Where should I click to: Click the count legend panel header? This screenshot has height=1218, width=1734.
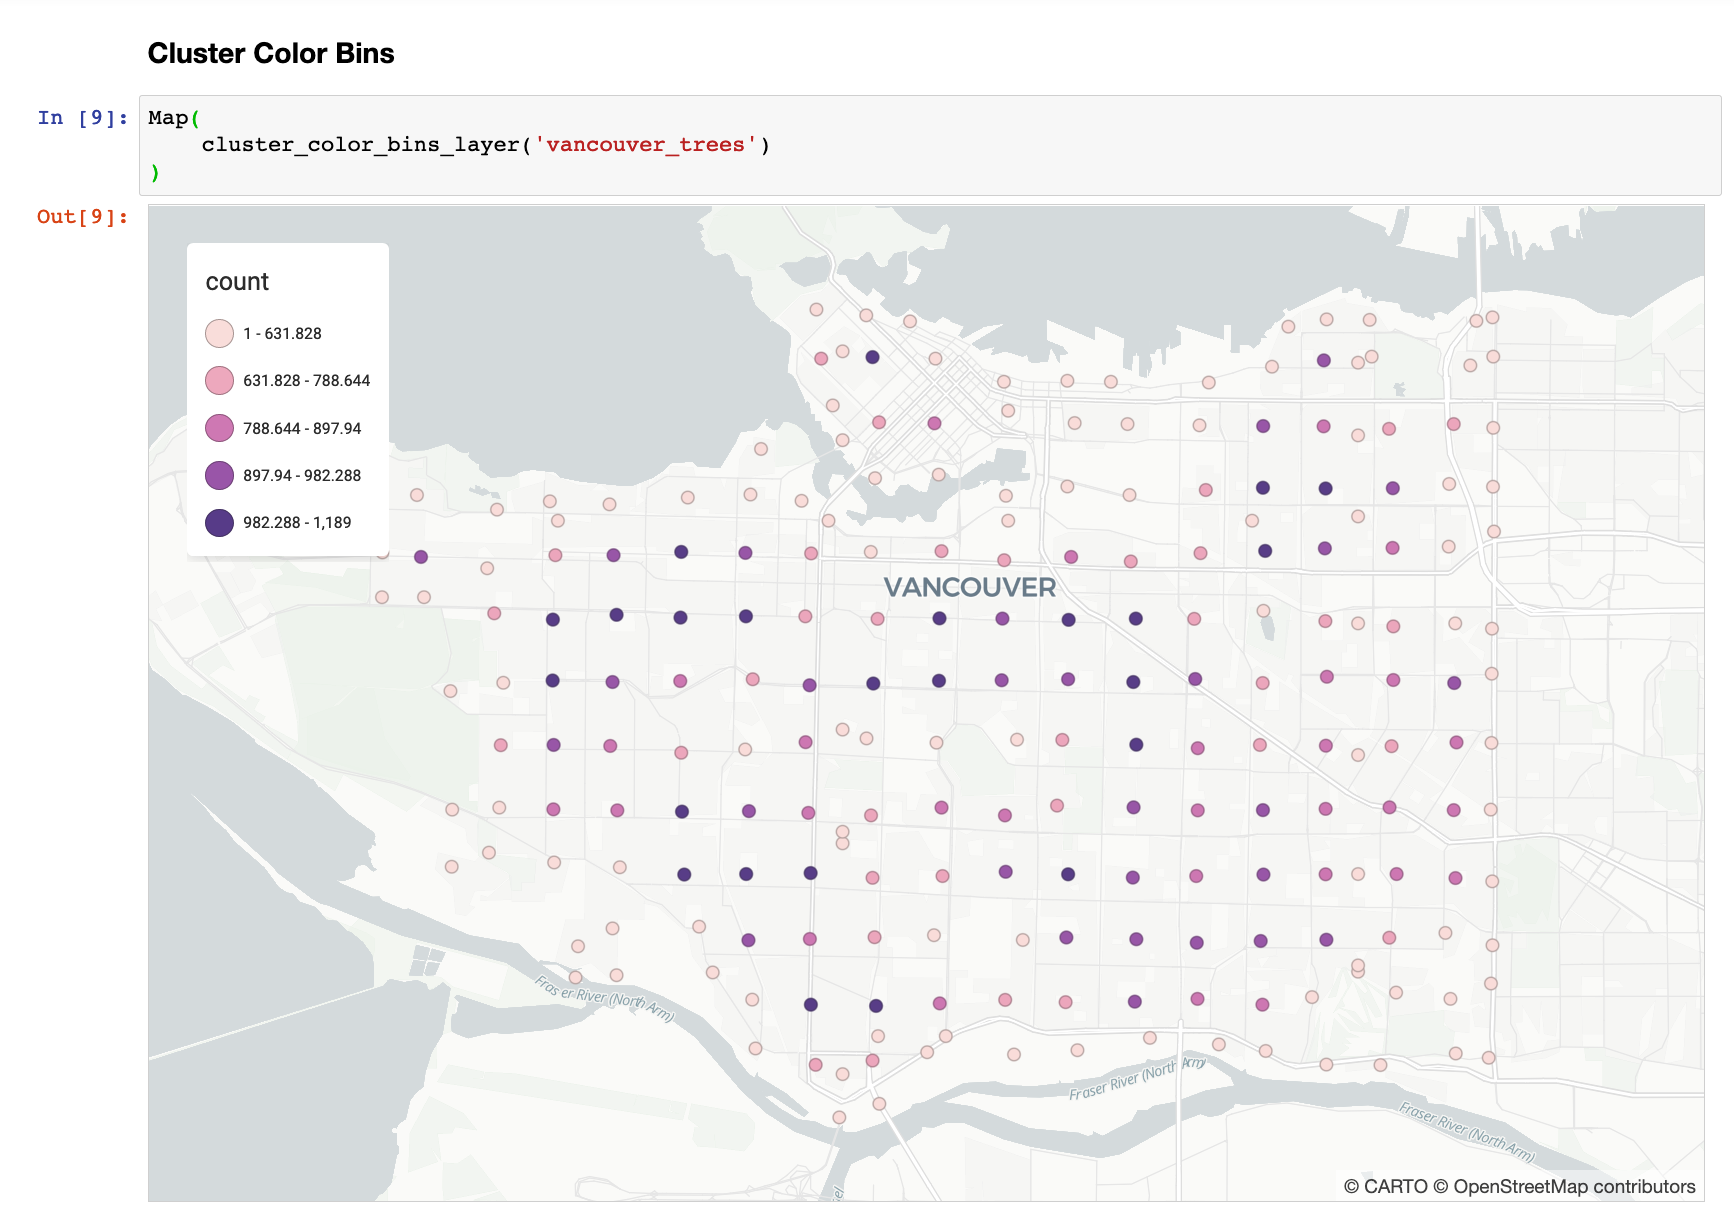pos(237,281)
